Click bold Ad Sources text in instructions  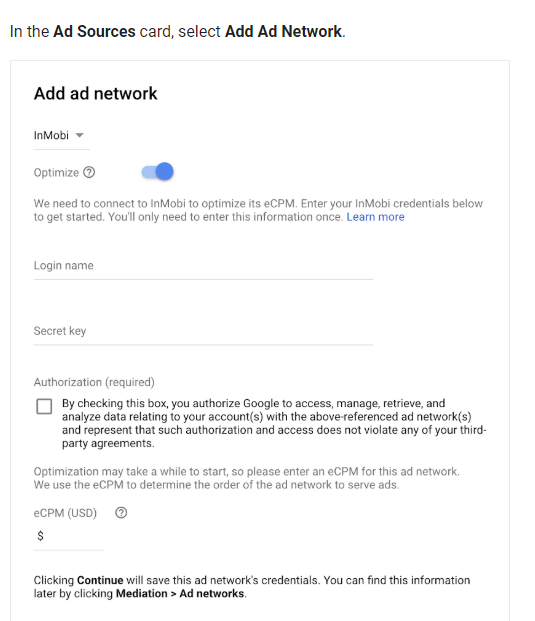[x=94, y=31]
